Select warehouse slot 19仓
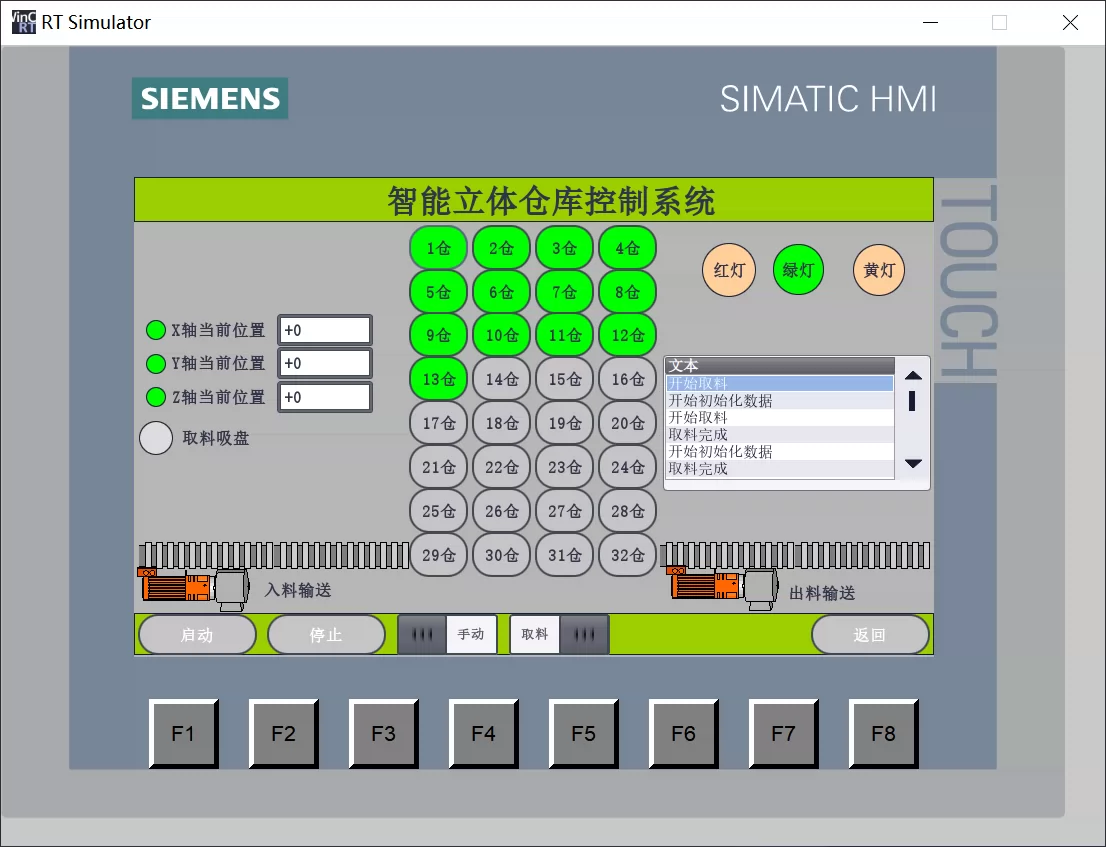Screen dimensions: 1106x847 564,423
